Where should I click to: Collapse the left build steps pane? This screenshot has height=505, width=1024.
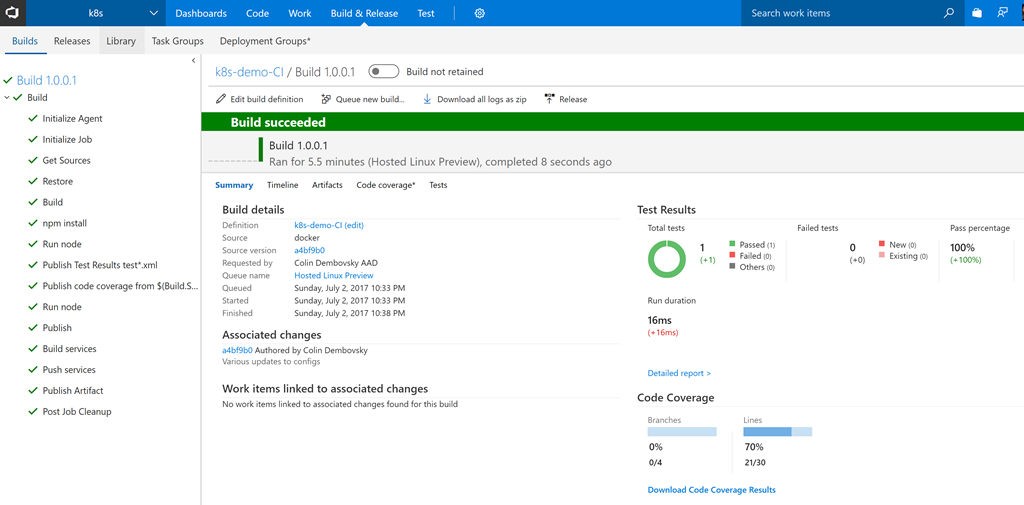coord(193,61)
